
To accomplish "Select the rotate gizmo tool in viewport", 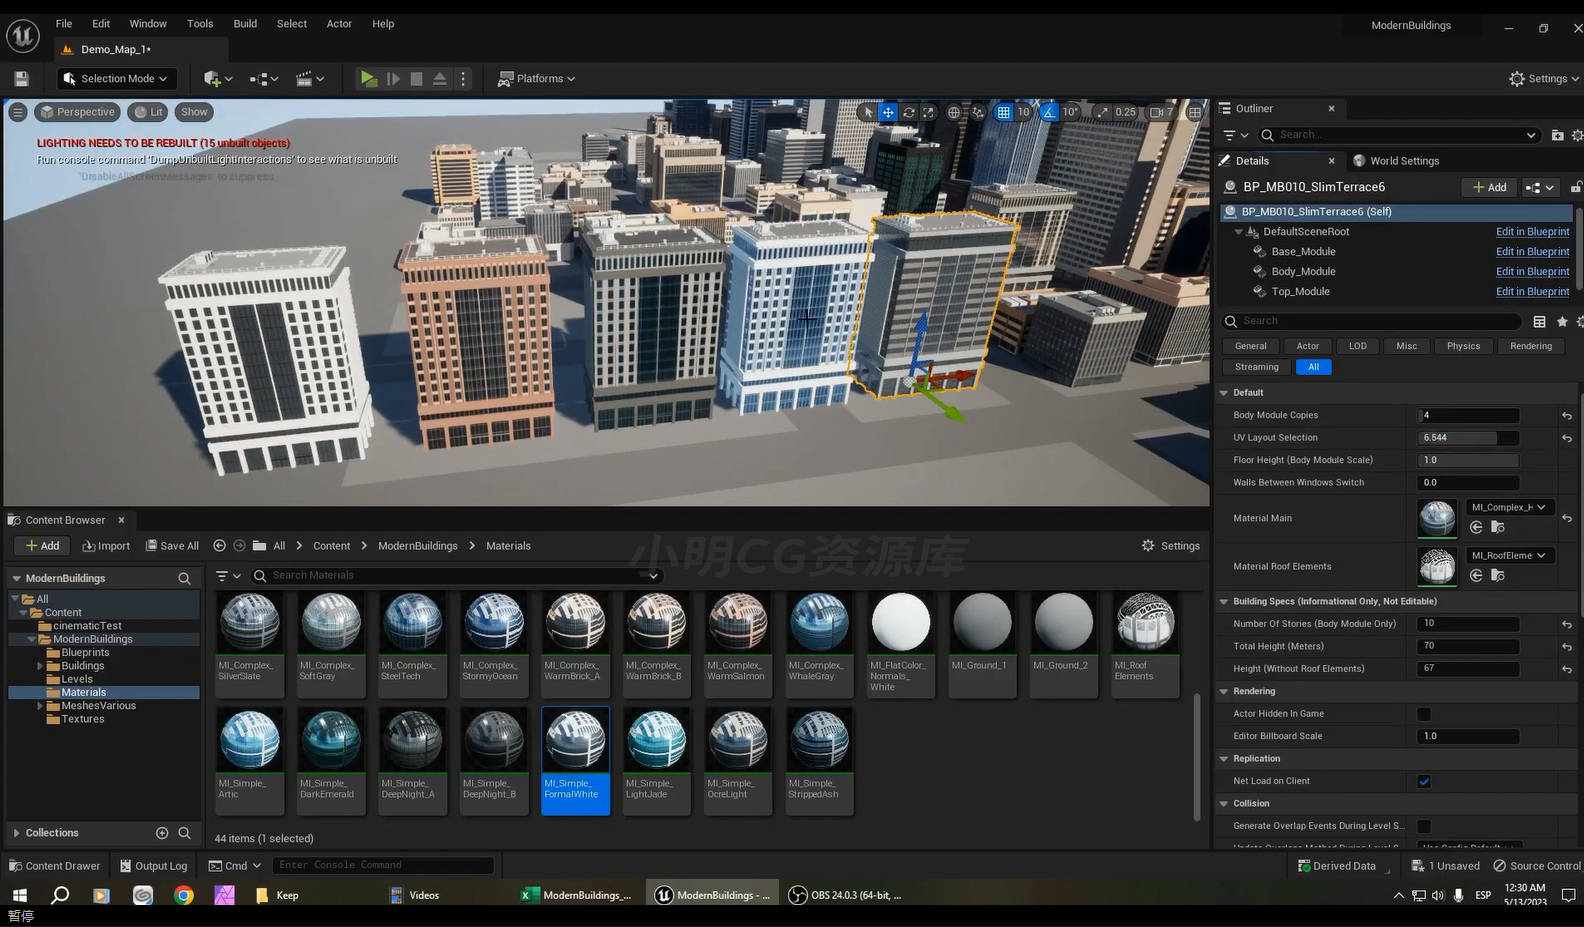I will [x=908, y=112].
